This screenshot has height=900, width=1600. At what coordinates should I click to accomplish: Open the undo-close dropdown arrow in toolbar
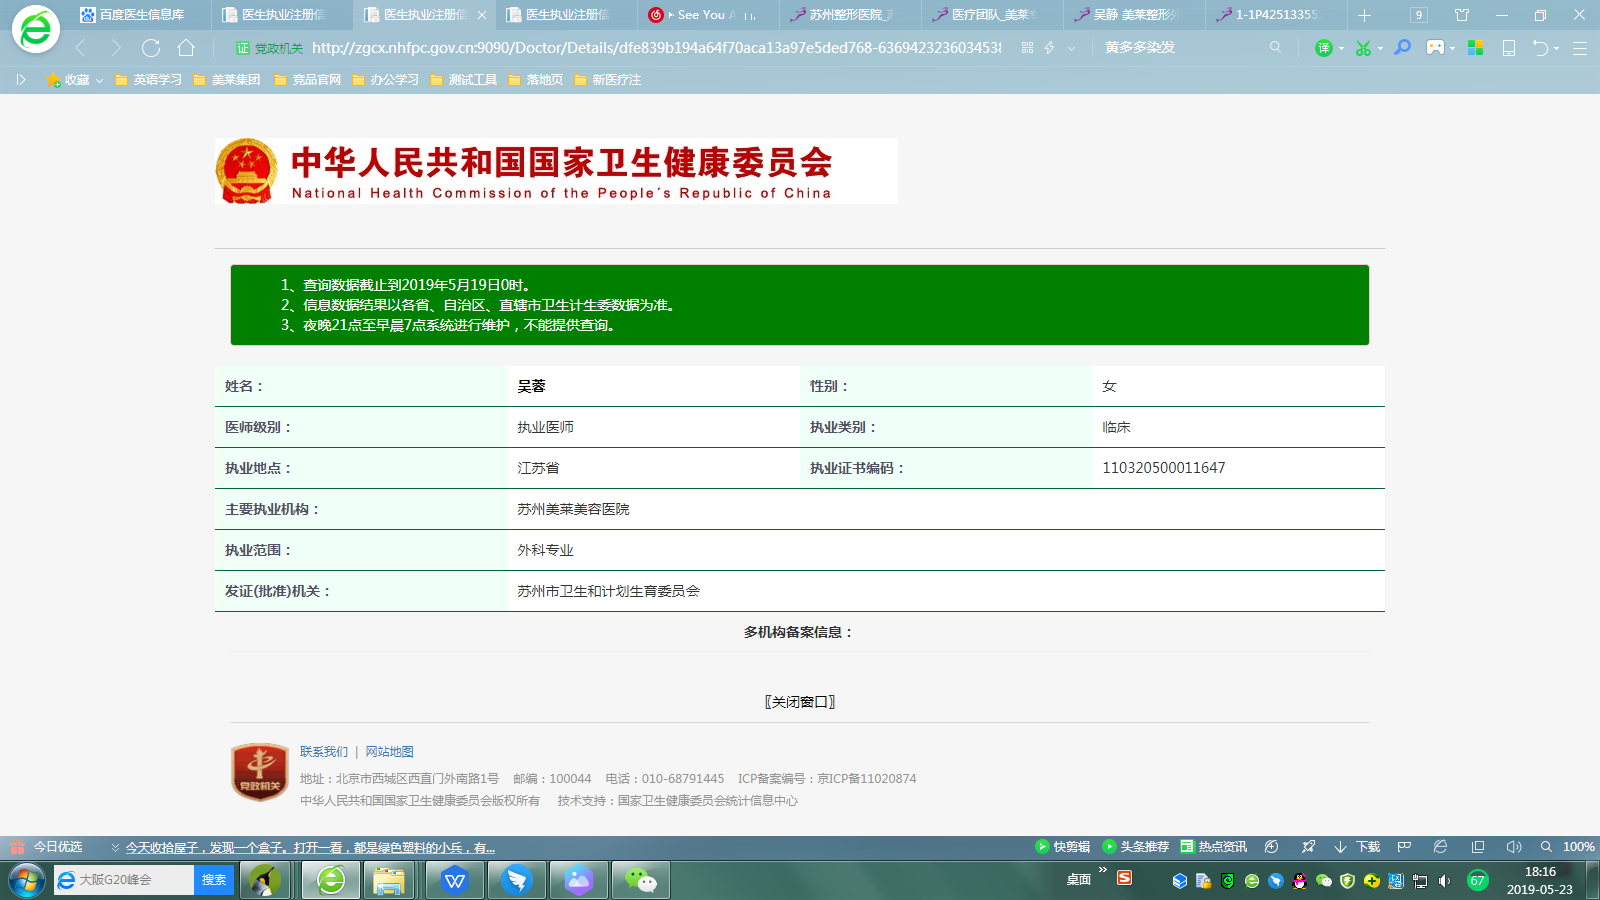pyautogui.click(x=1557, y=49)
